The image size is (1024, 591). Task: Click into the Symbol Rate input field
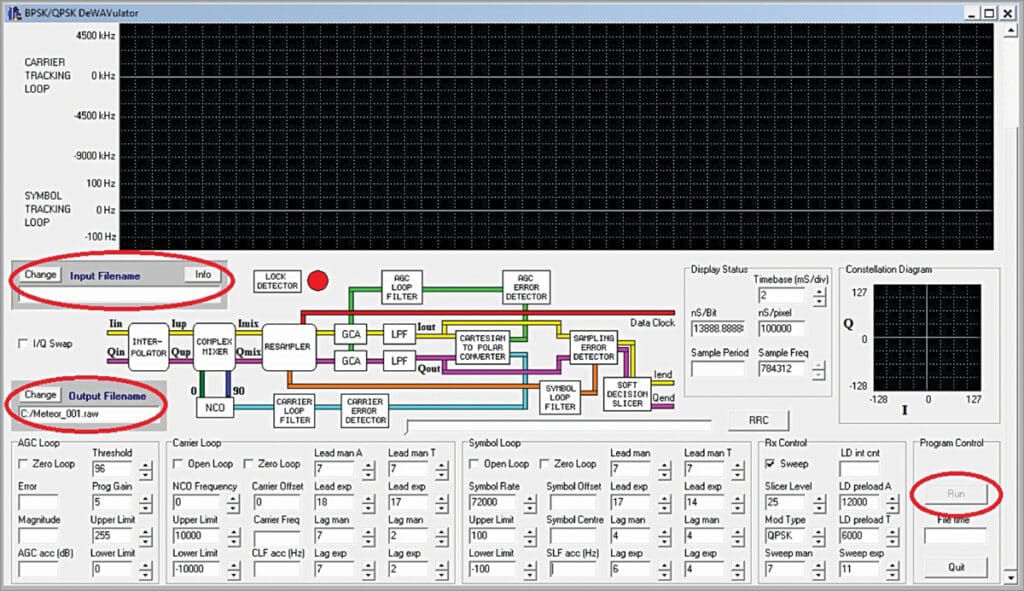[490, 502]
